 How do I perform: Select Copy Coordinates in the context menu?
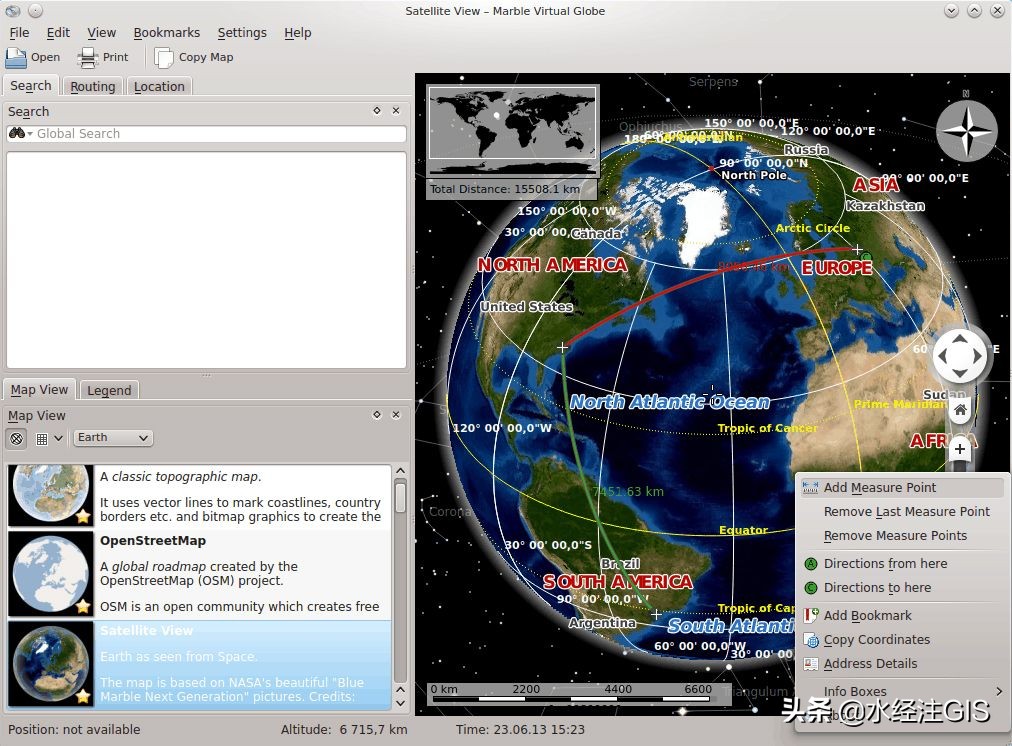876,640
